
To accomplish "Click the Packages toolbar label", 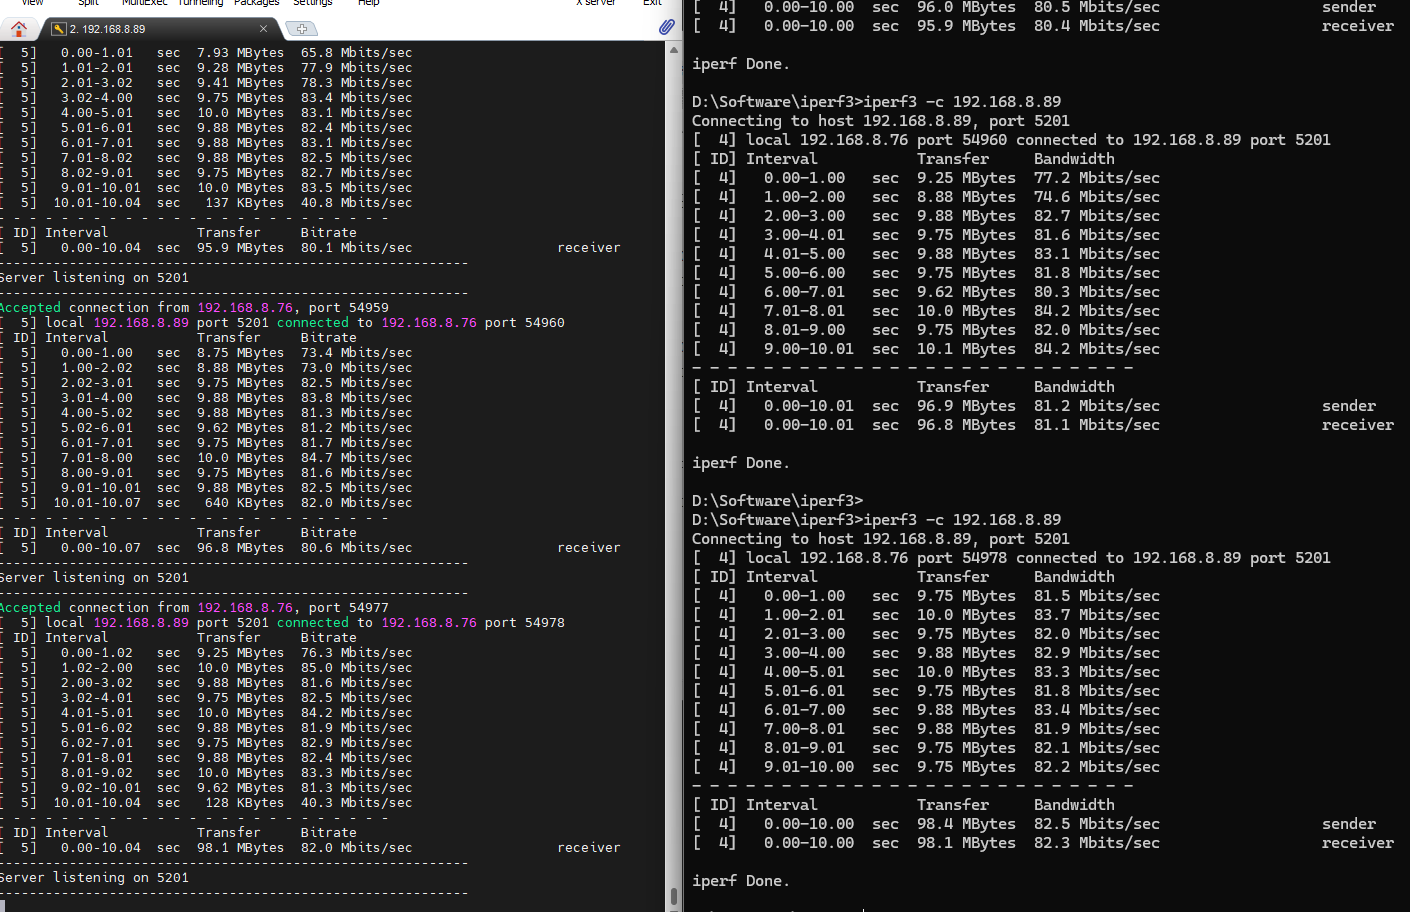I will pyautogui.click(x=256, y=3).
